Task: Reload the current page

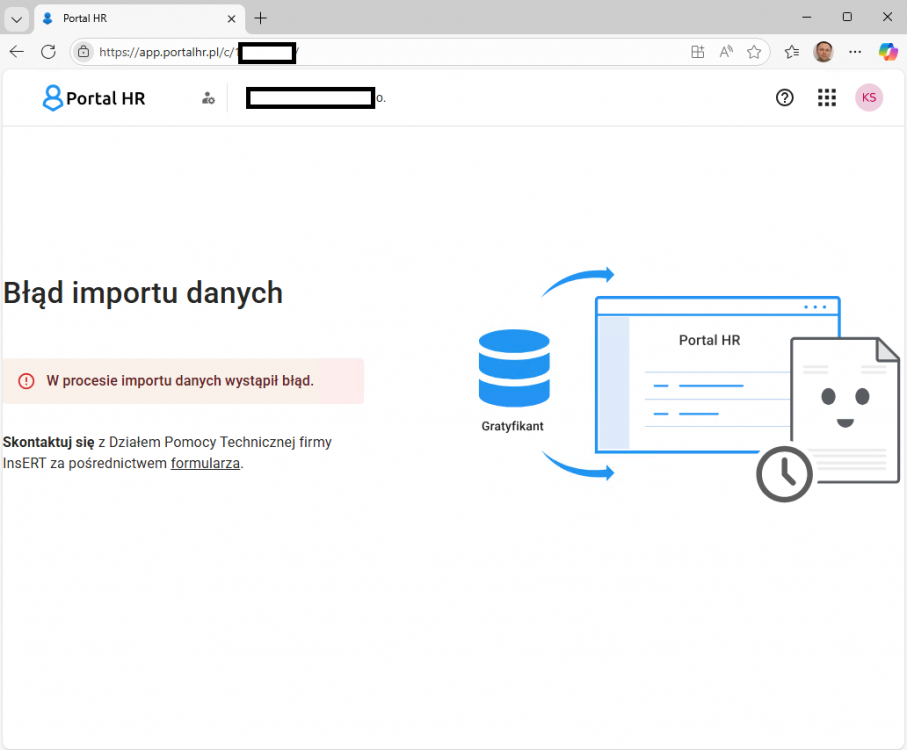Action: click(49, 52)
